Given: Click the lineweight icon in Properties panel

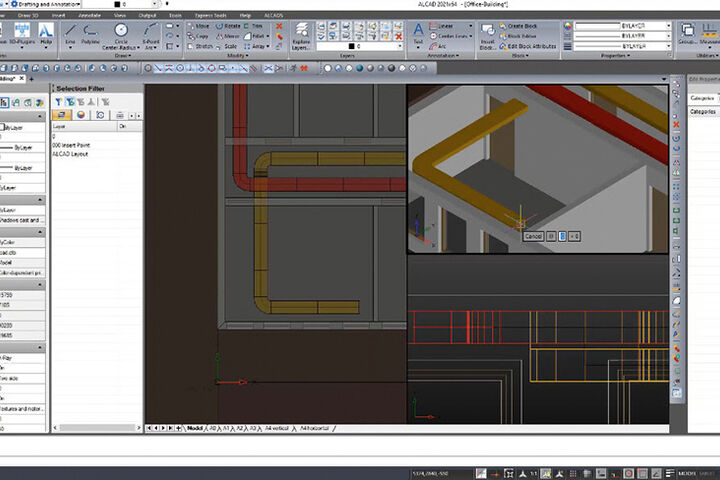Looking at the screenshot, I should 568,46.
